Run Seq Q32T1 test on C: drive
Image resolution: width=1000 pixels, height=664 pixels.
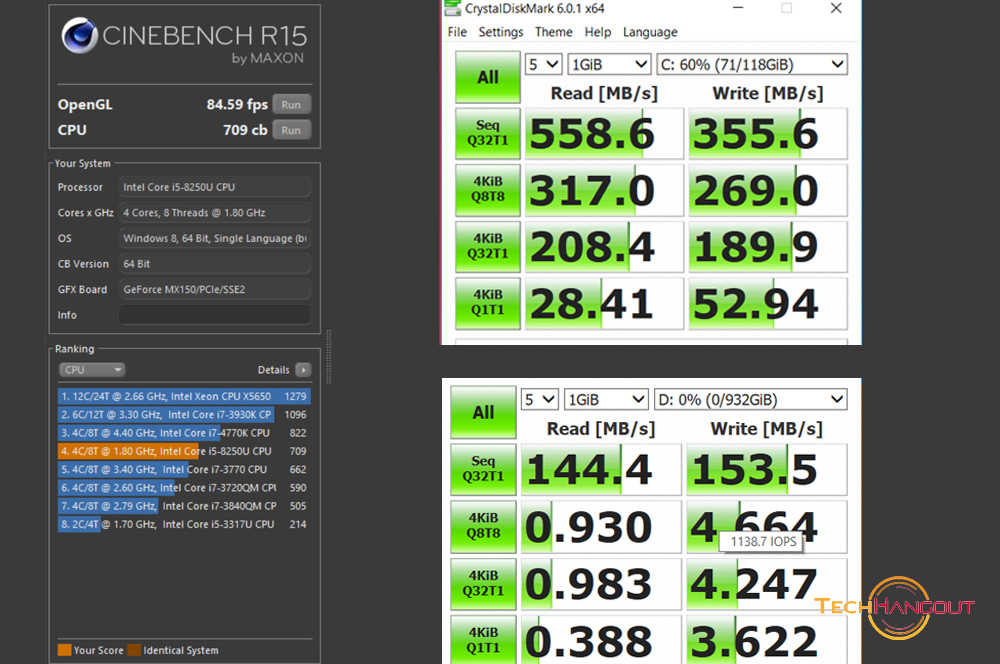[x=488, y=133]
